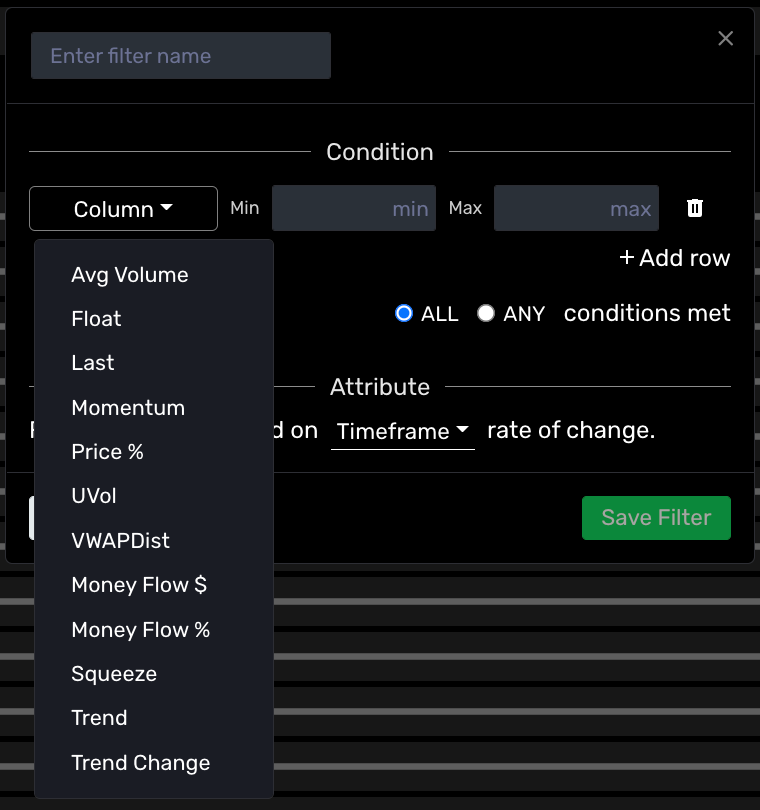
Task: Choose Avg Volume from column list
Action: click(130, 274)
